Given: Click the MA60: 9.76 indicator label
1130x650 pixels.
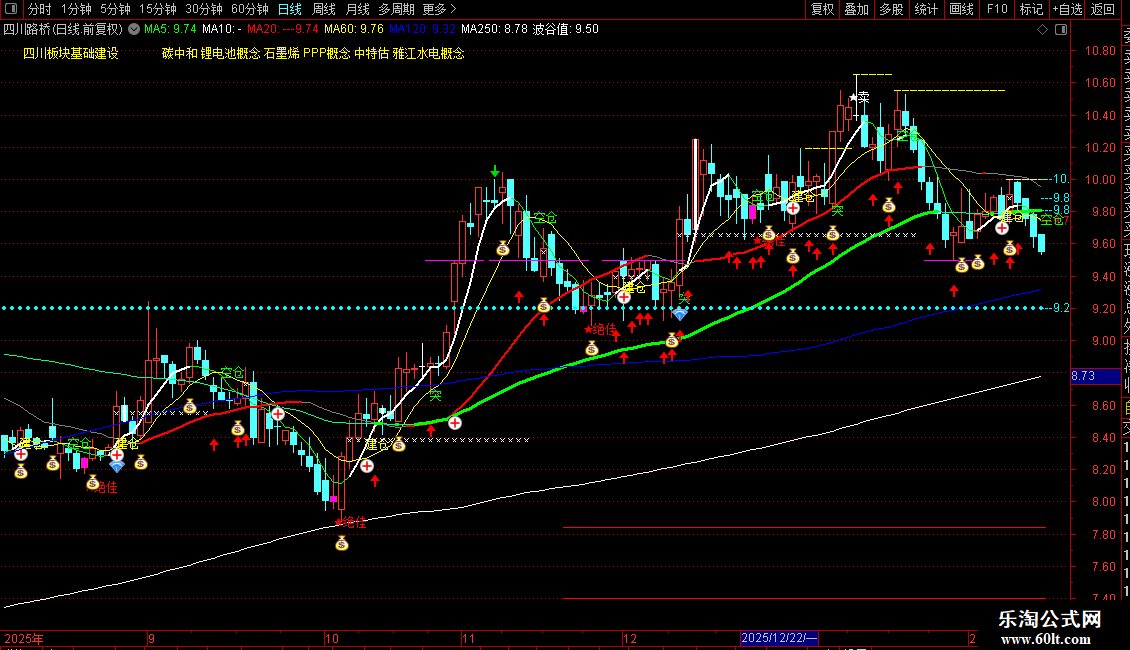Looking at the screenshot, I should point(354,29).
